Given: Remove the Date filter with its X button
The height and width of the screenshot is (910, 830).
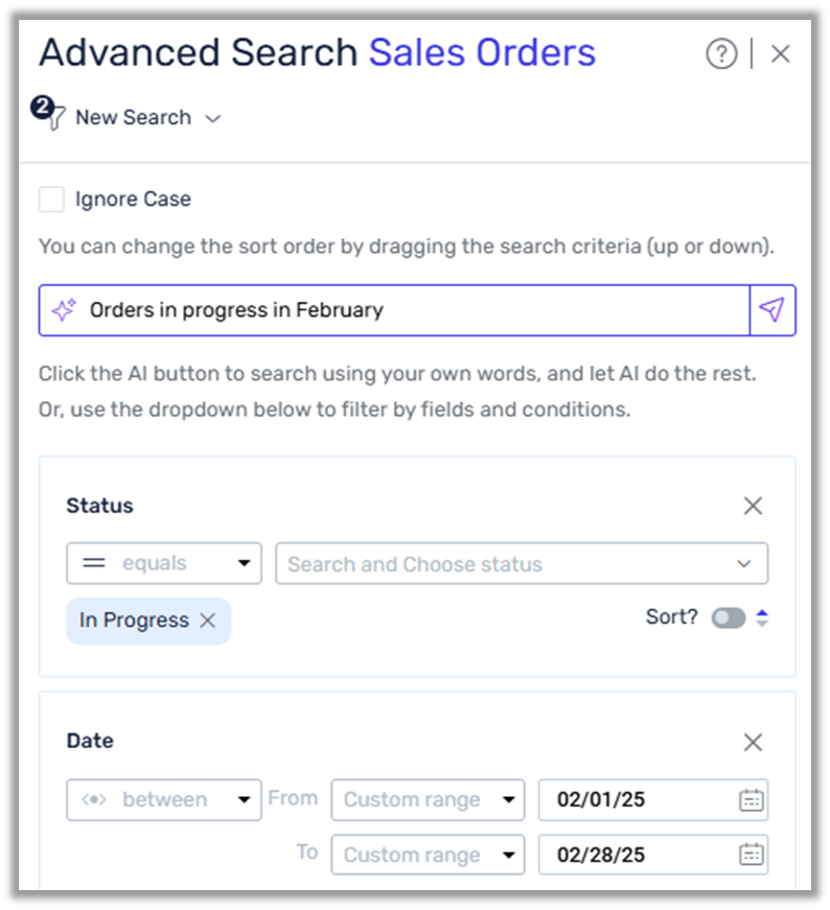Looking at the screenshot, I should [x=754, y=742].
